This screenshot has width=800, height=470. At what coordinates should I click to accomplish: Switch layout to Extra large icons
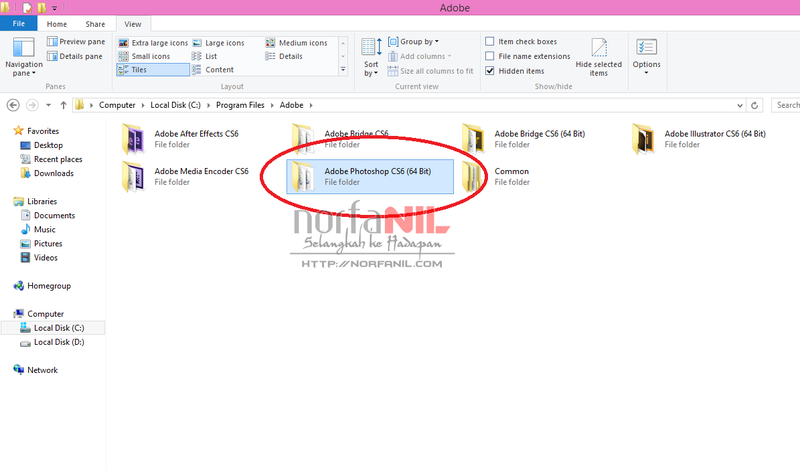click(x=153, y=43)
